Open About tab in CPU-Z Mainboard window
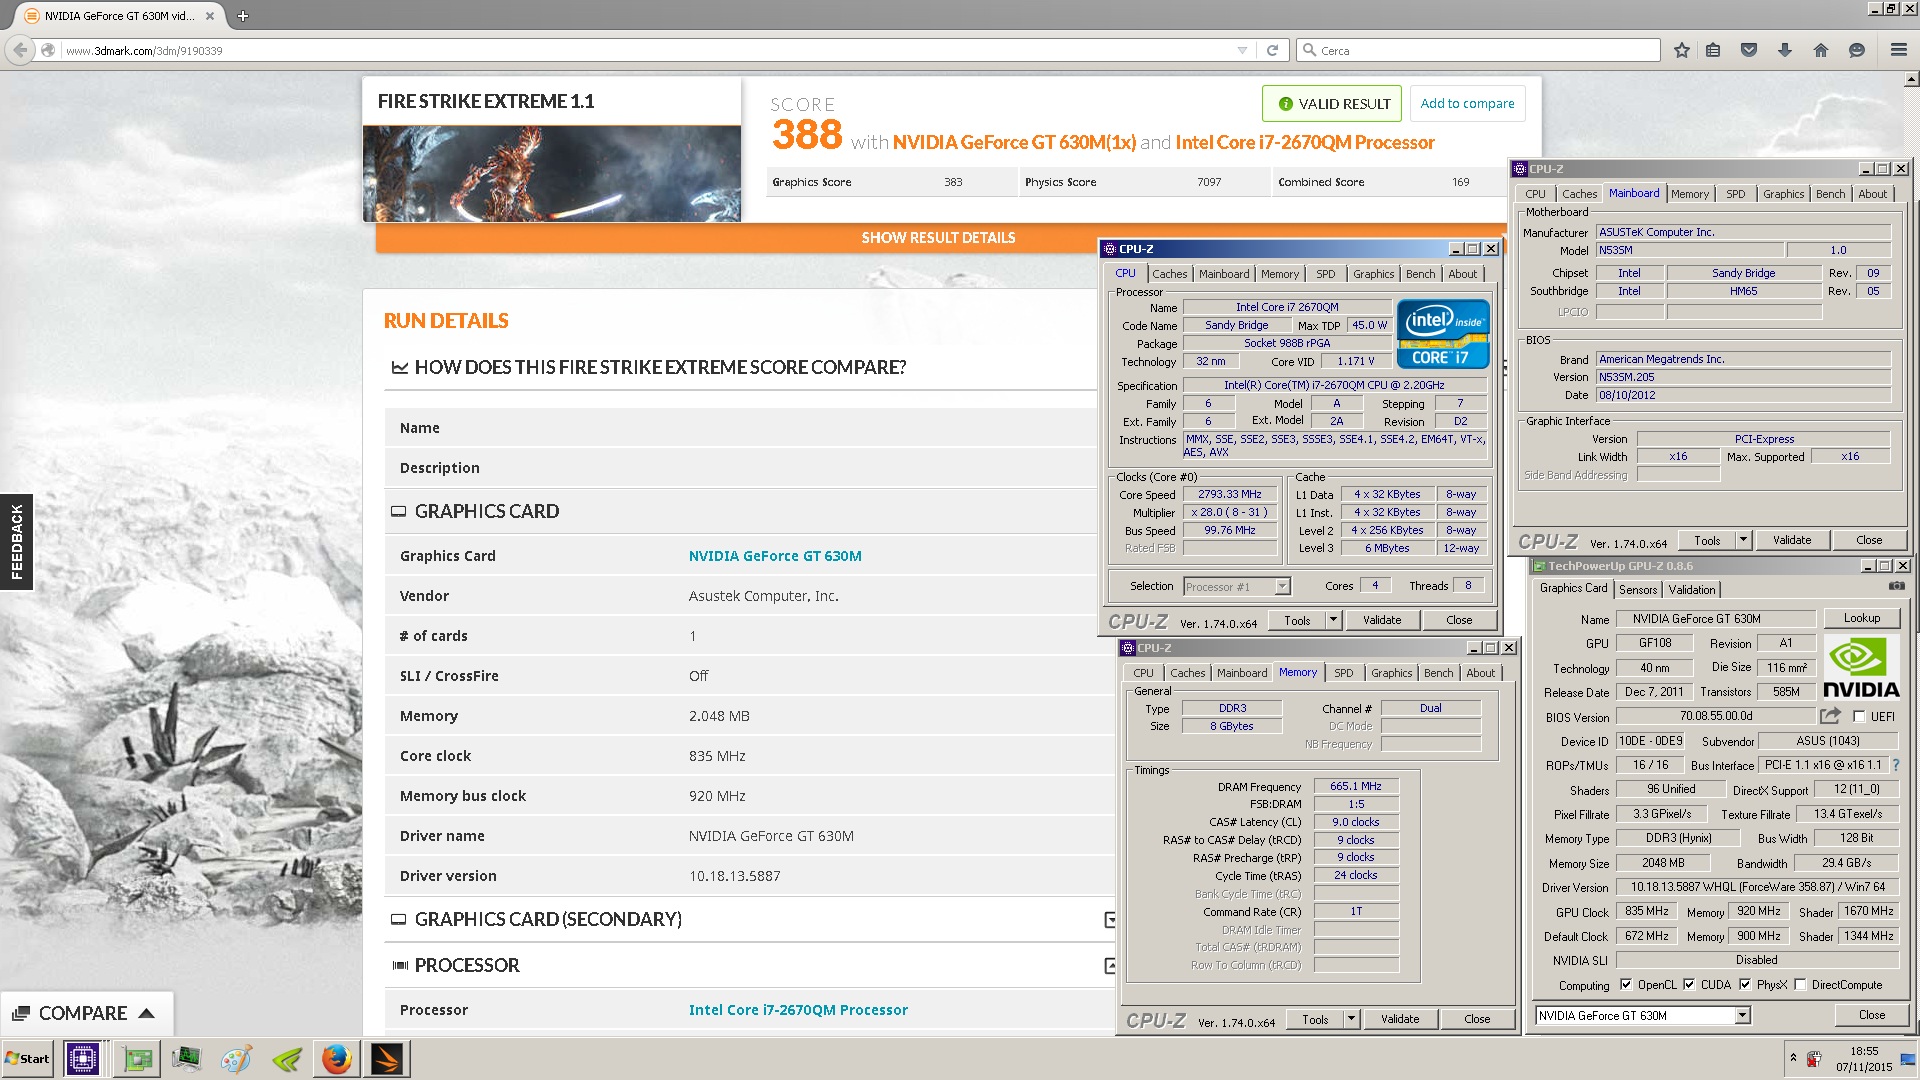 click(x=1872, y=194)
